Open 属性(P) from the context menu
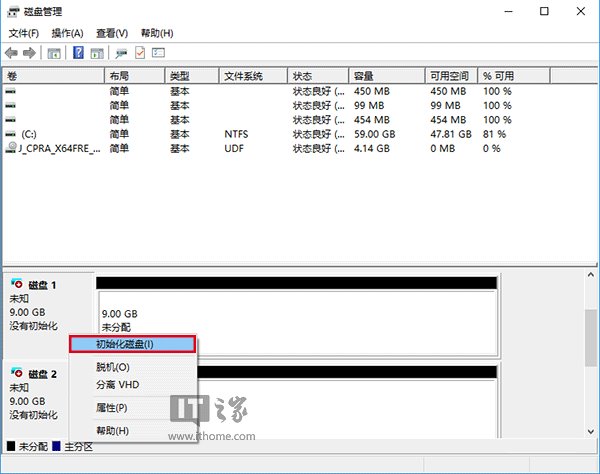 click(112, 408)
